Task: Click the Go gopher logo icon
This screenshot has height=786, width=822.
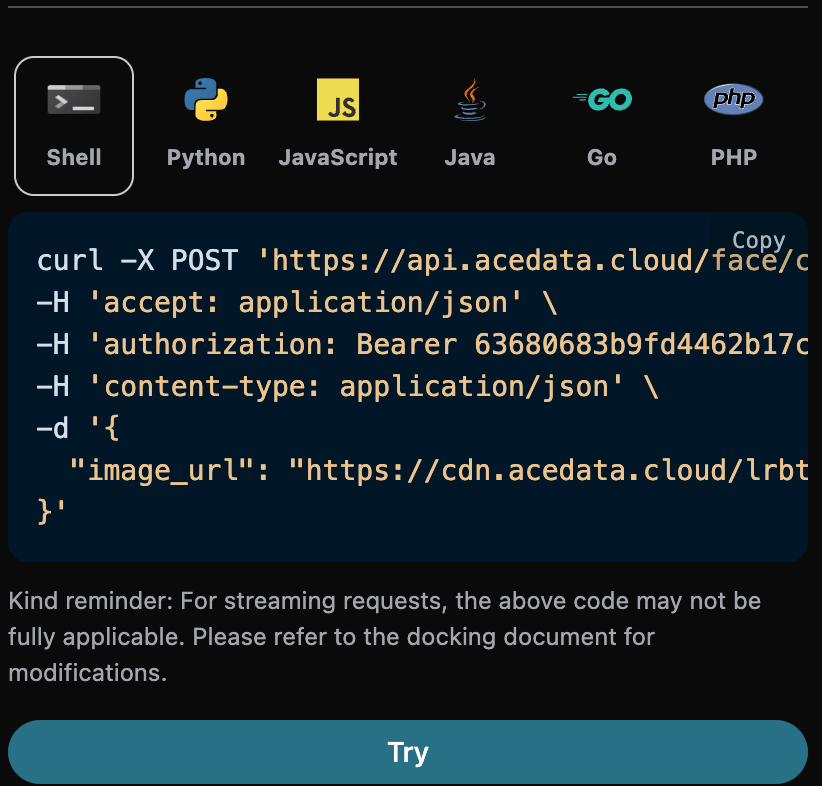Action: pyautogui.click(x=602, y=100)
